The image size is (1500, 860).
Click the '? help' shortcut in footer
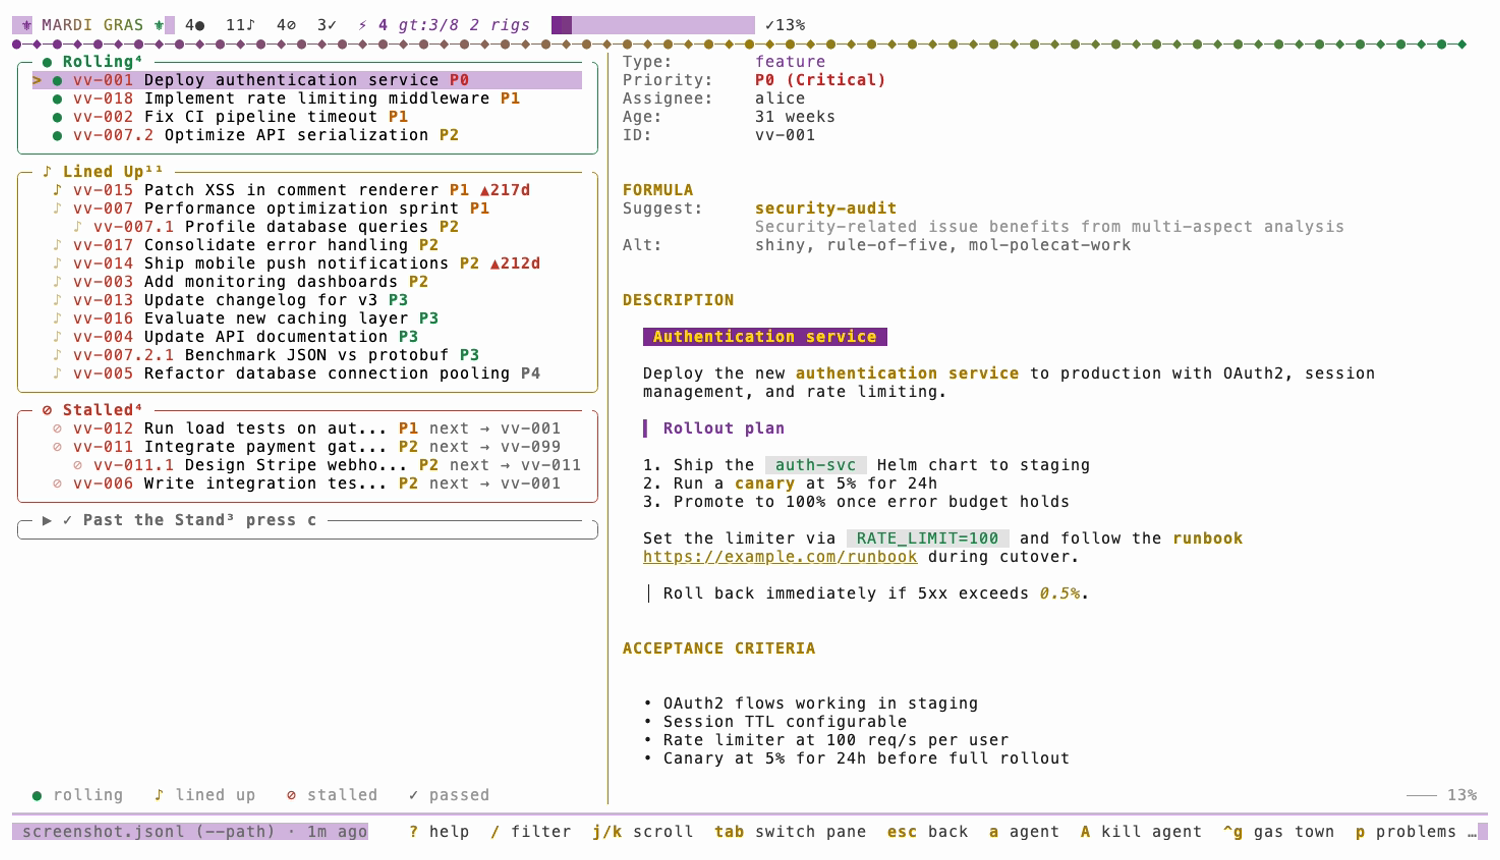439,832
